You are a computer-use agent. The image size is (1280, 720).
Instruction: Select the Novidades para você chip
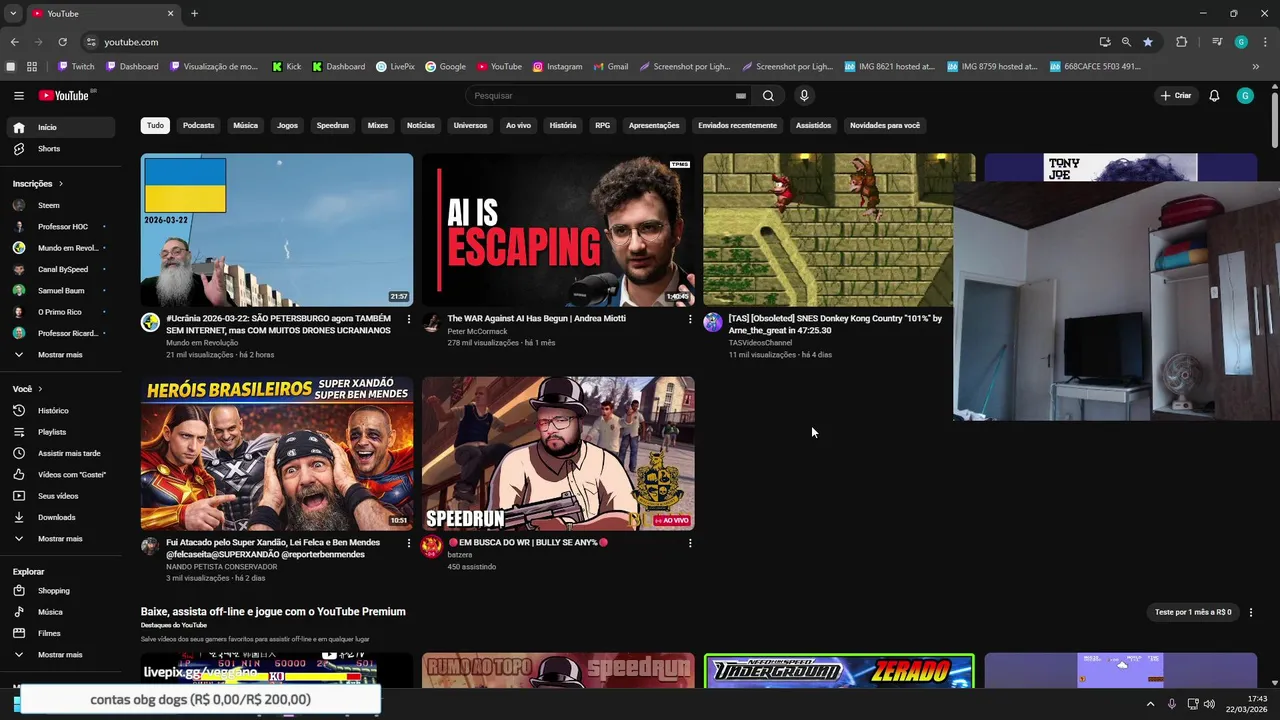click(885, 126)
